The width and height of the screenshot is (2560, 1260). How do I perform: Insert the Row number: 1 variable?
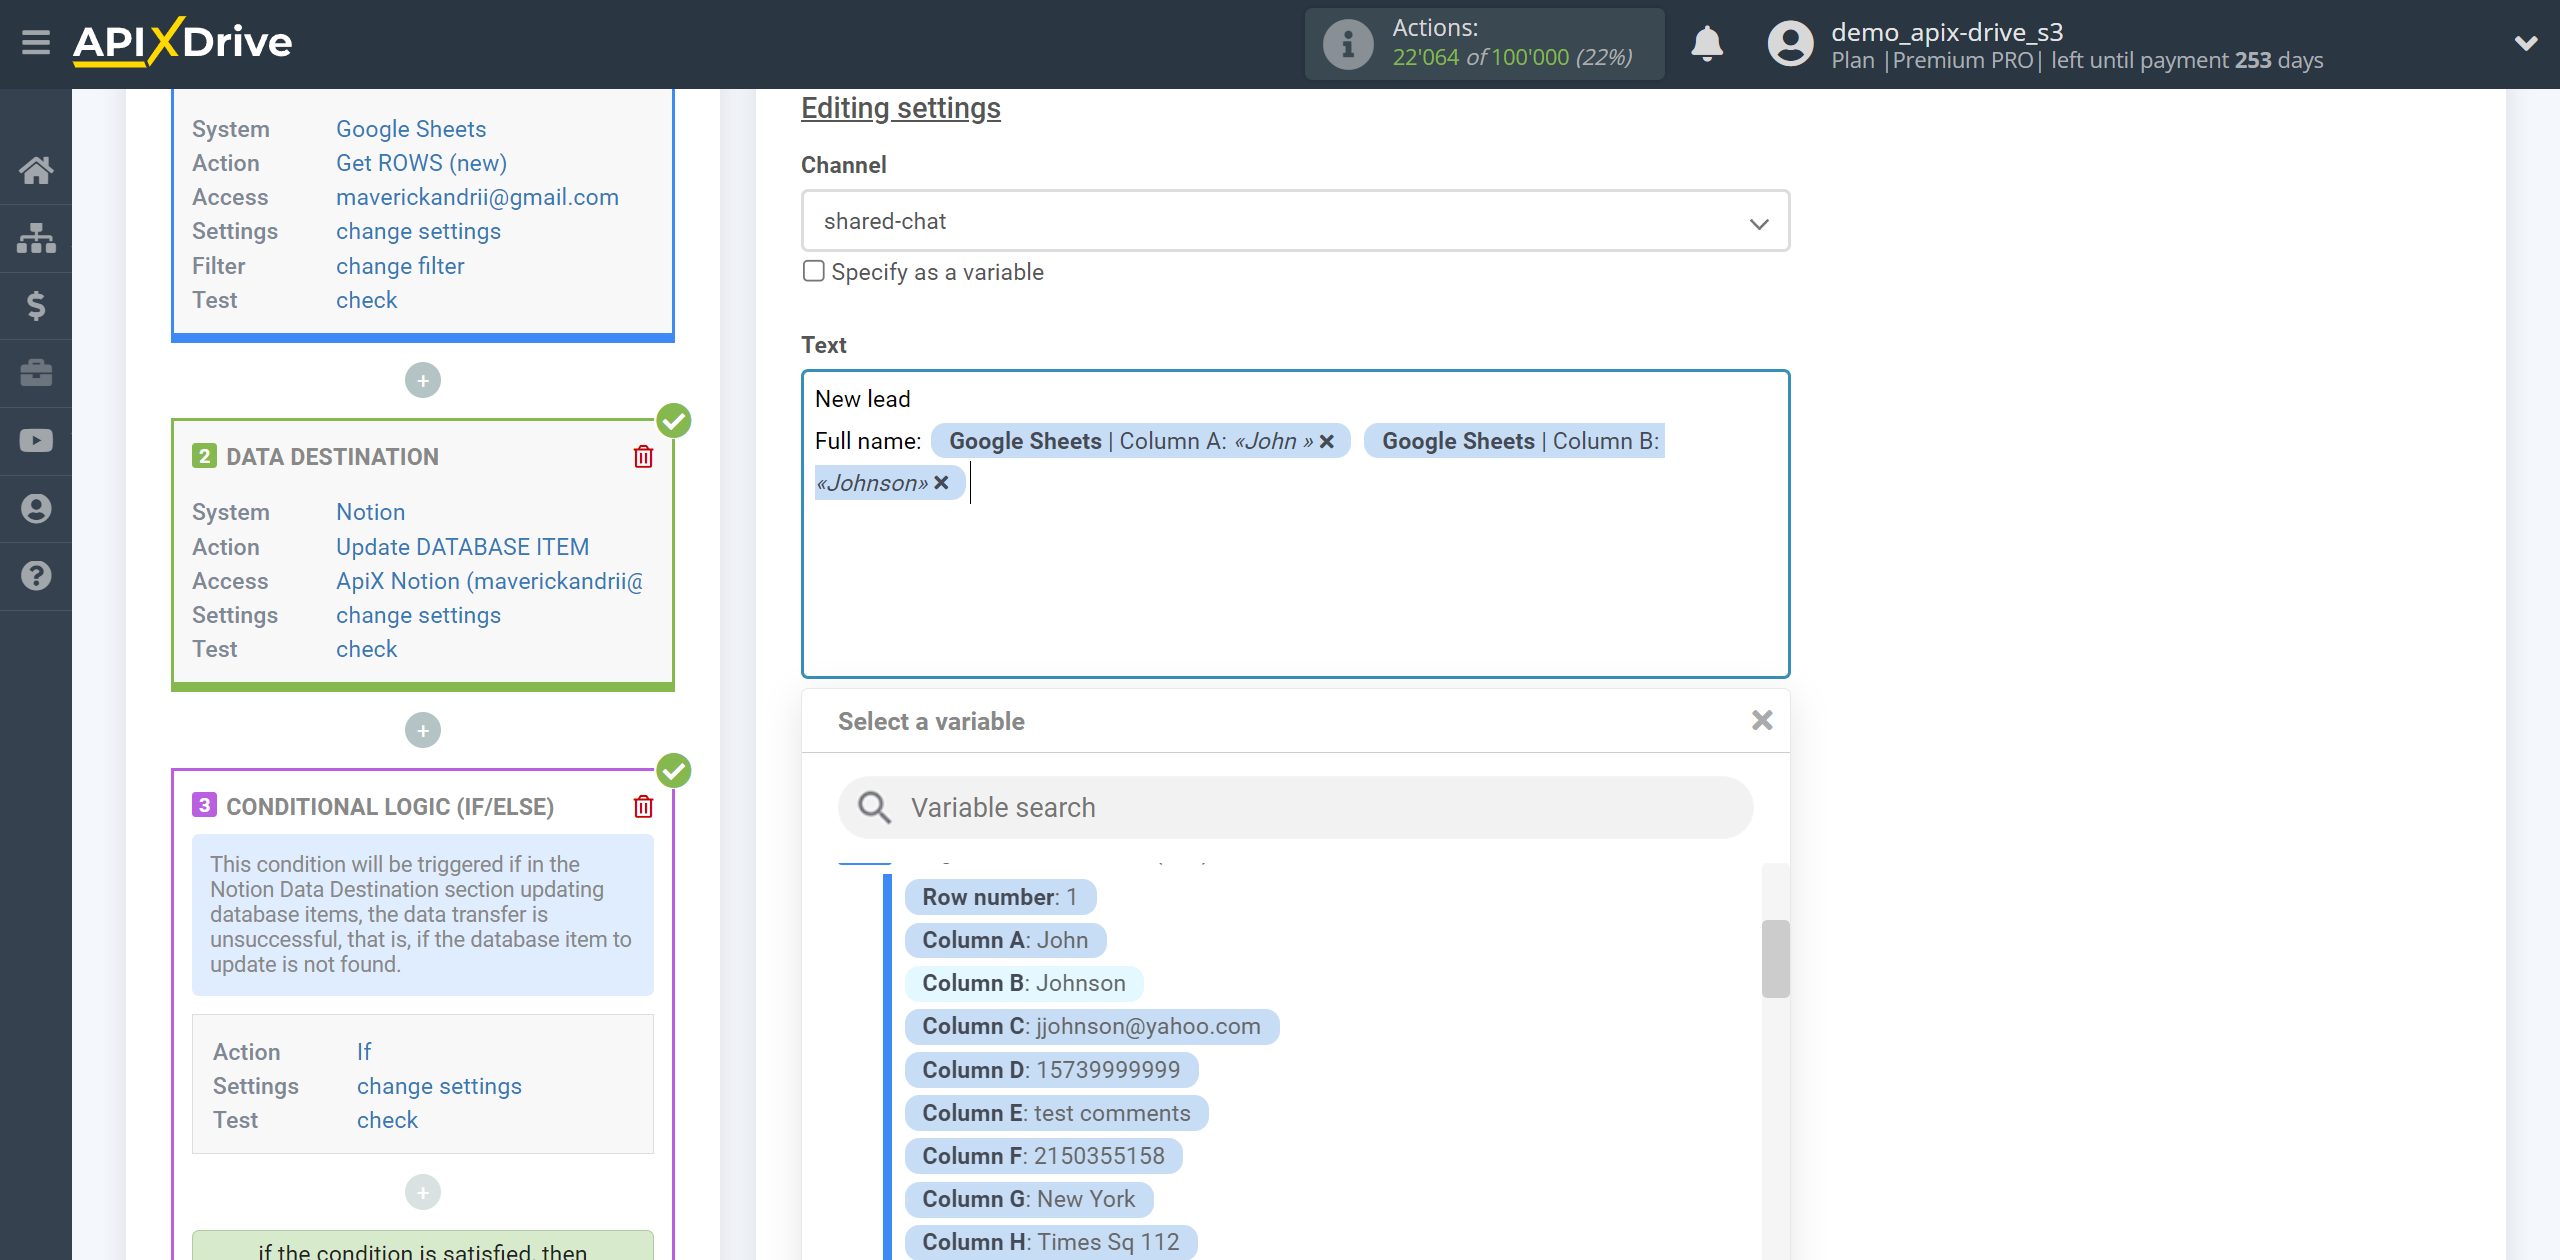[1000, 897]
